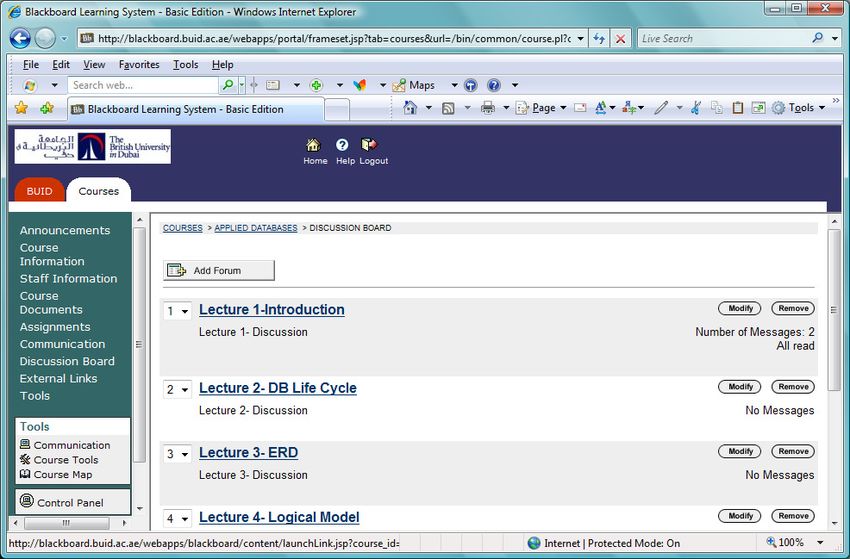Image resolution: width=850 pixels, height=559 pixels.
Task: Open the Tools menu in menu bar
Action: (x=185, y=65)
